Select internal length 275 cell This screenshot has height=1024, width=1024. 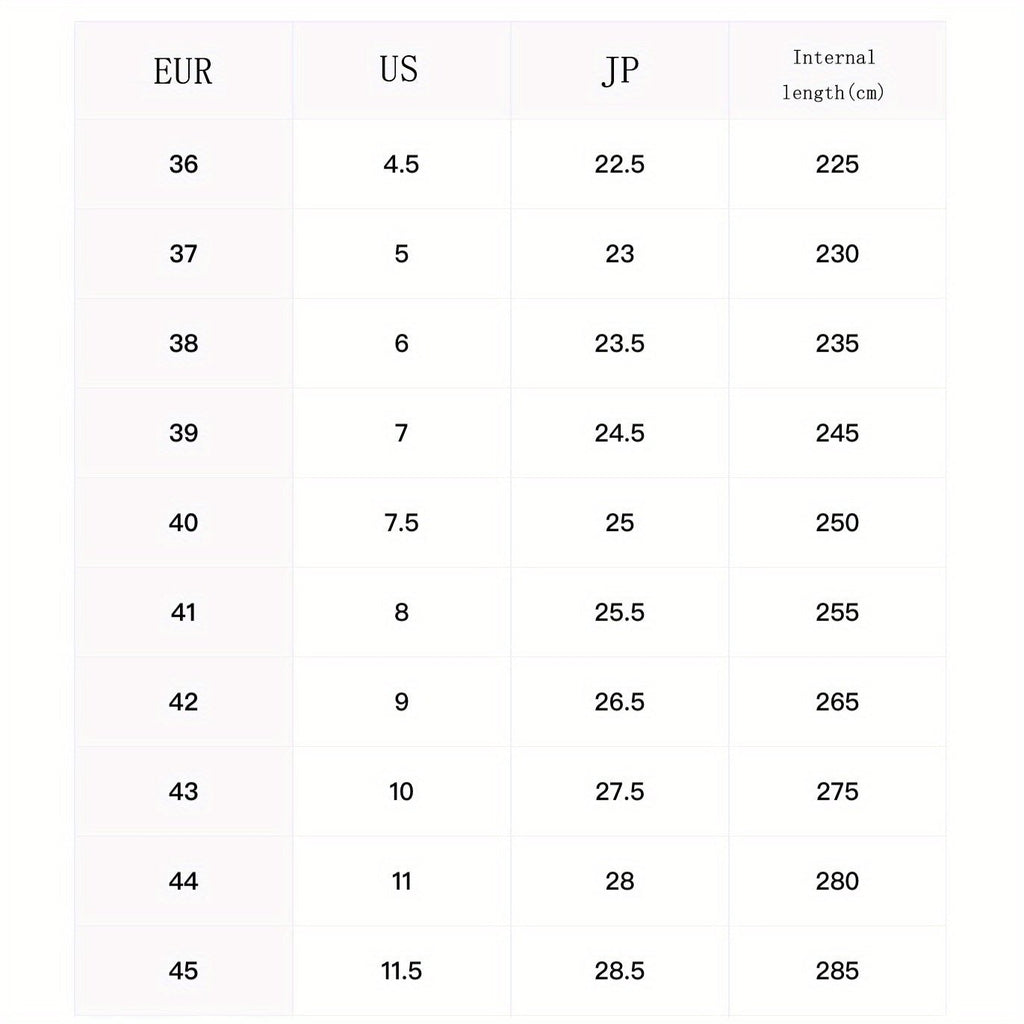(x=837, y=791)
